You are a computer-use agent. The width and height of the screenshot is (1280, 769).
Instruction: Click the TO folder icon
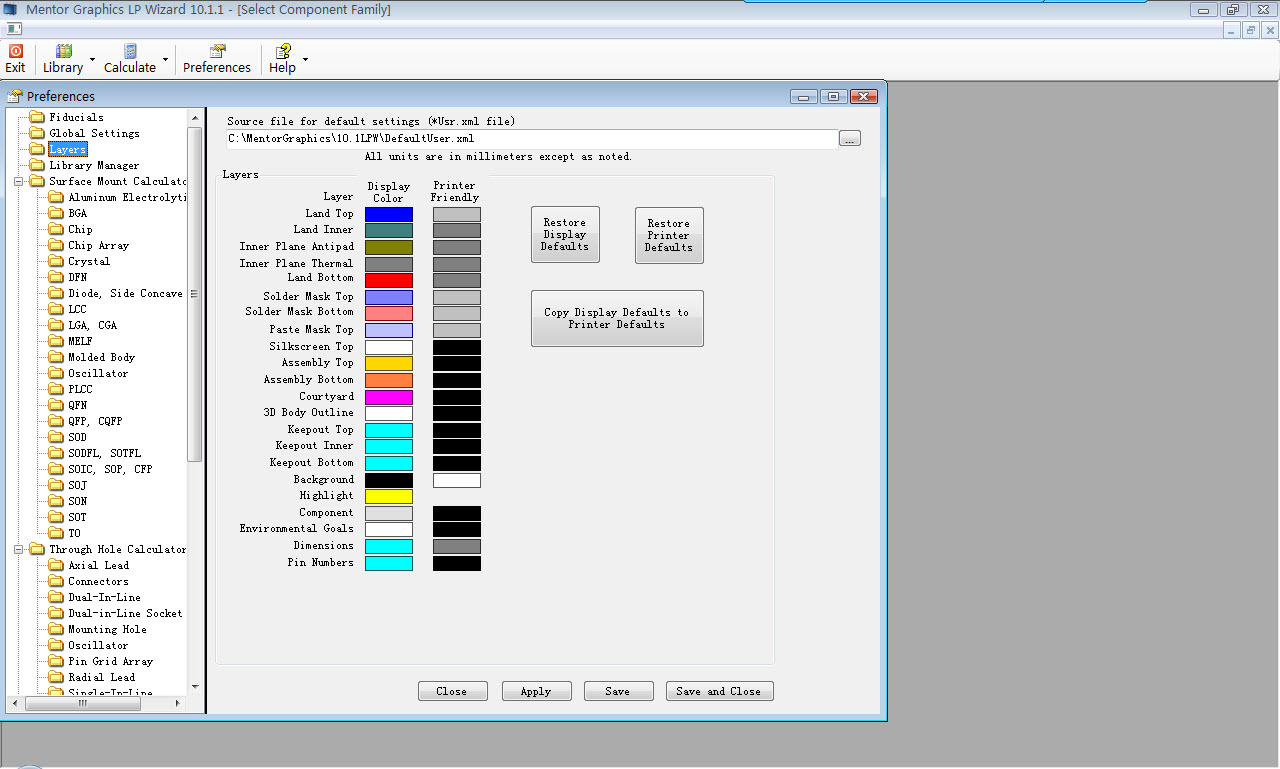(56, 533)
